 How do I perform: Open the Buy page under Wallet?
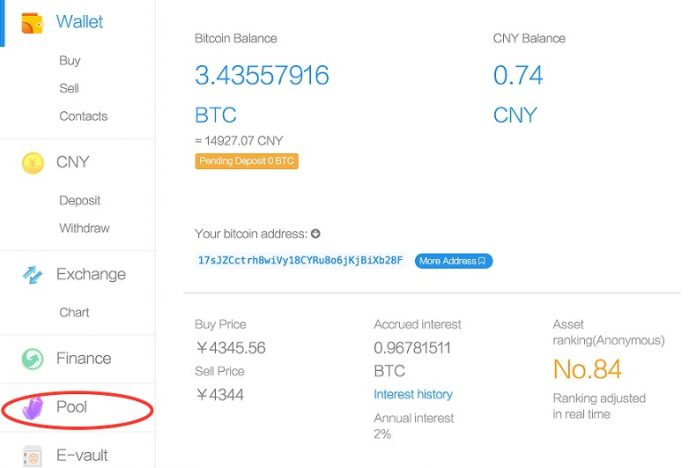[69, 61]
